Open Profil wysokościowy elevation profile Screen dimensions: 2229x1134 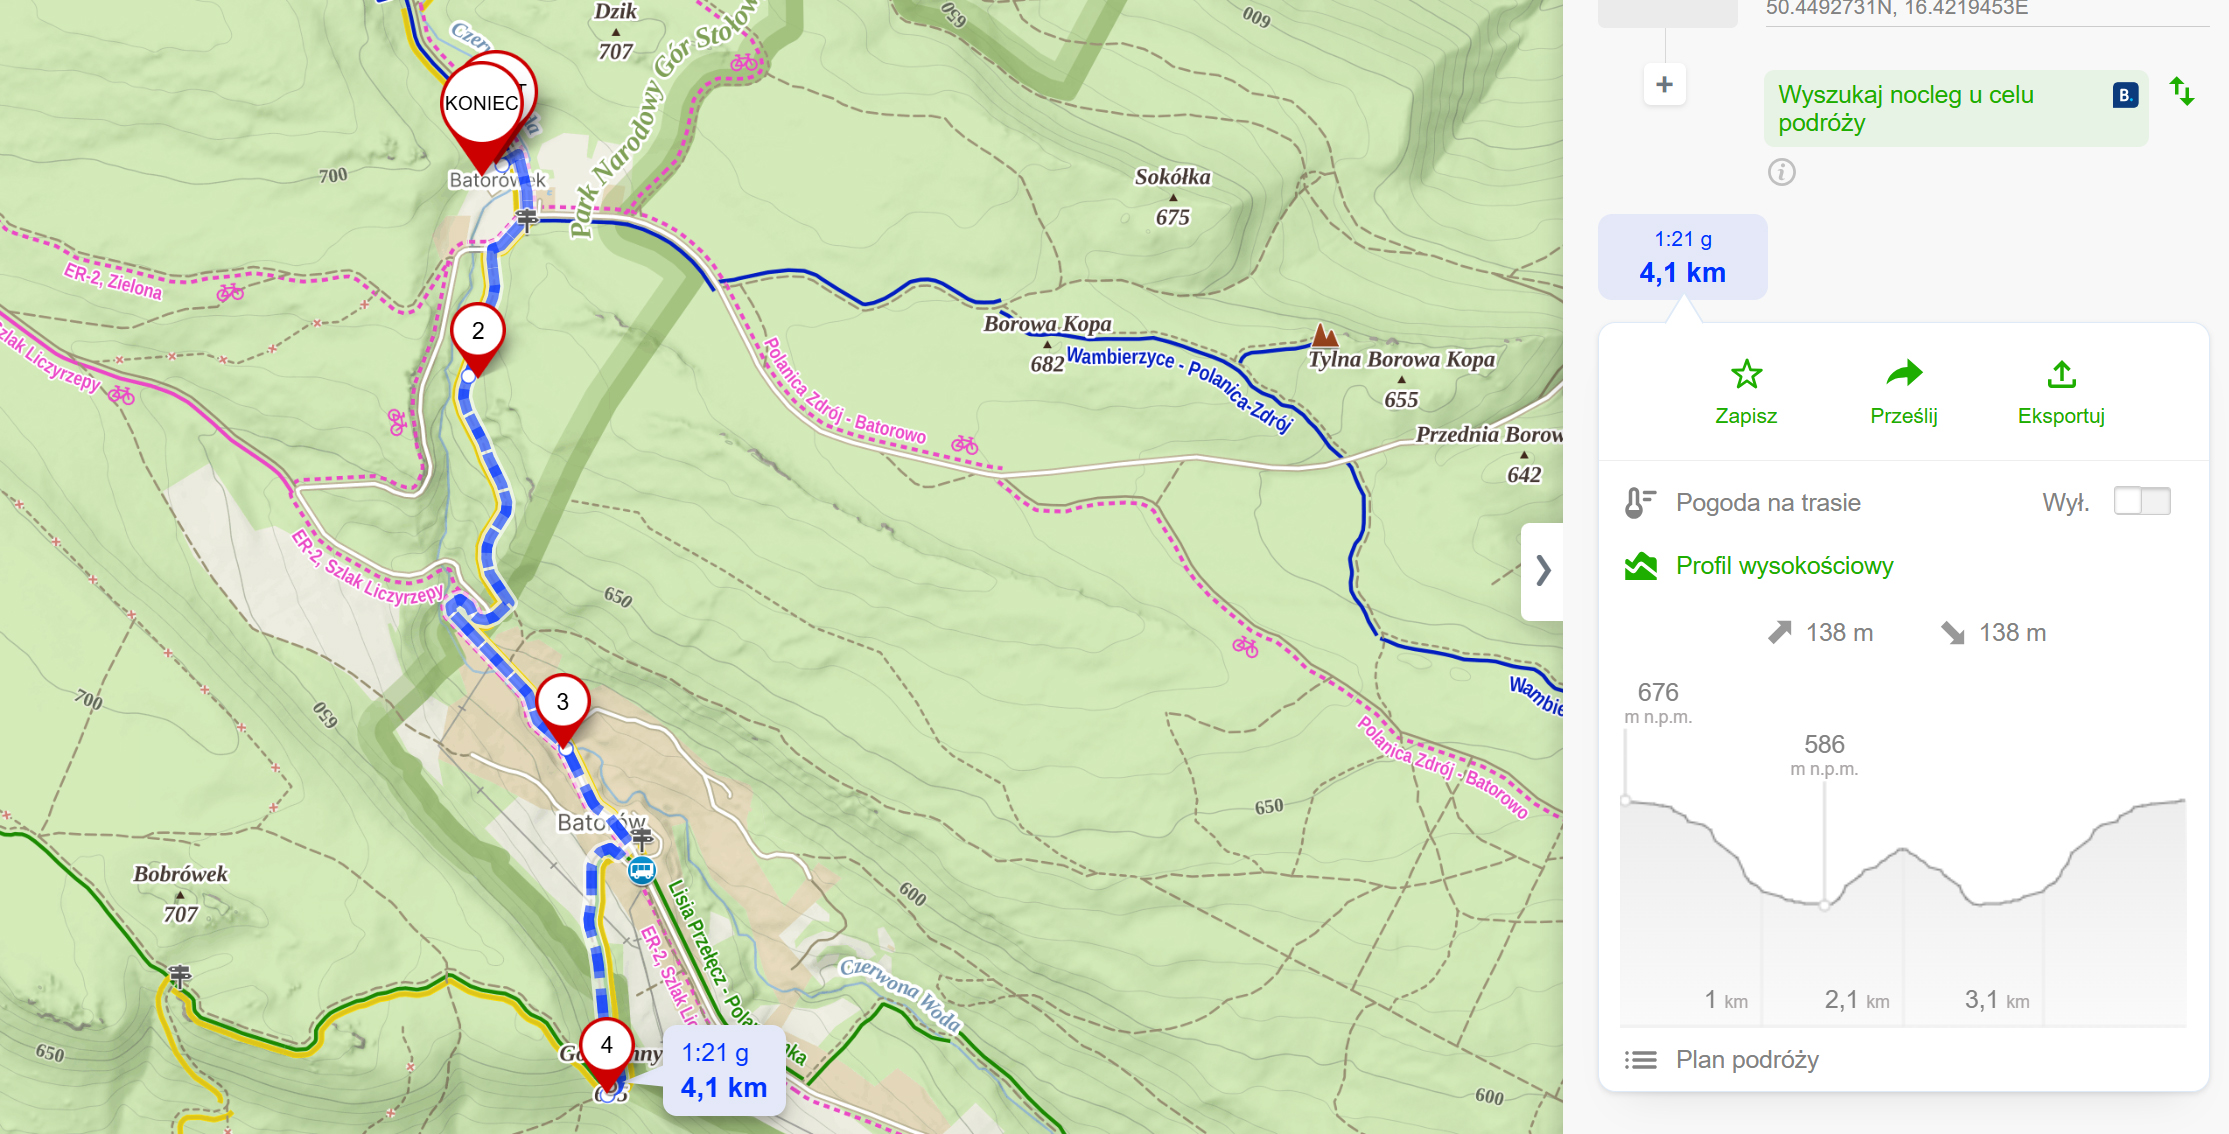click(1784, 566)
